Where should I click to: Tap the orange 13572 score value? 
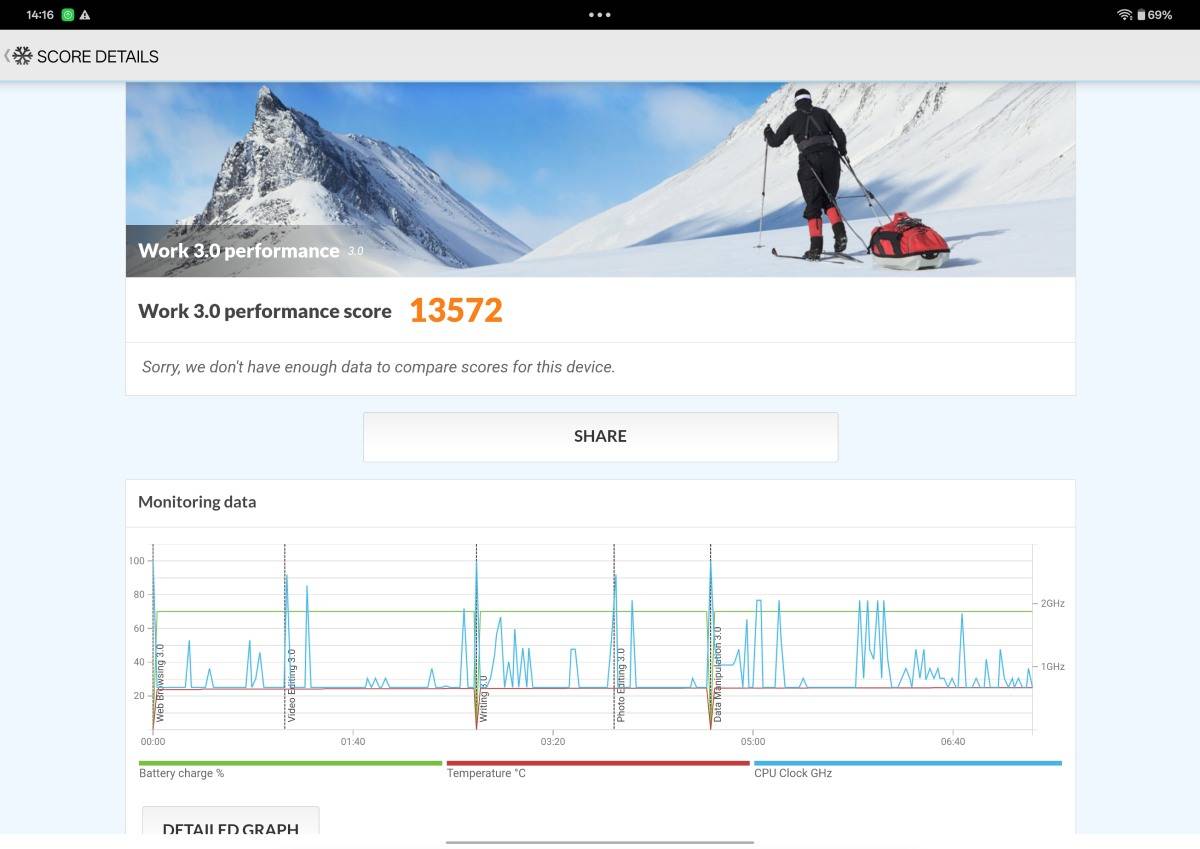pos(455,311)
